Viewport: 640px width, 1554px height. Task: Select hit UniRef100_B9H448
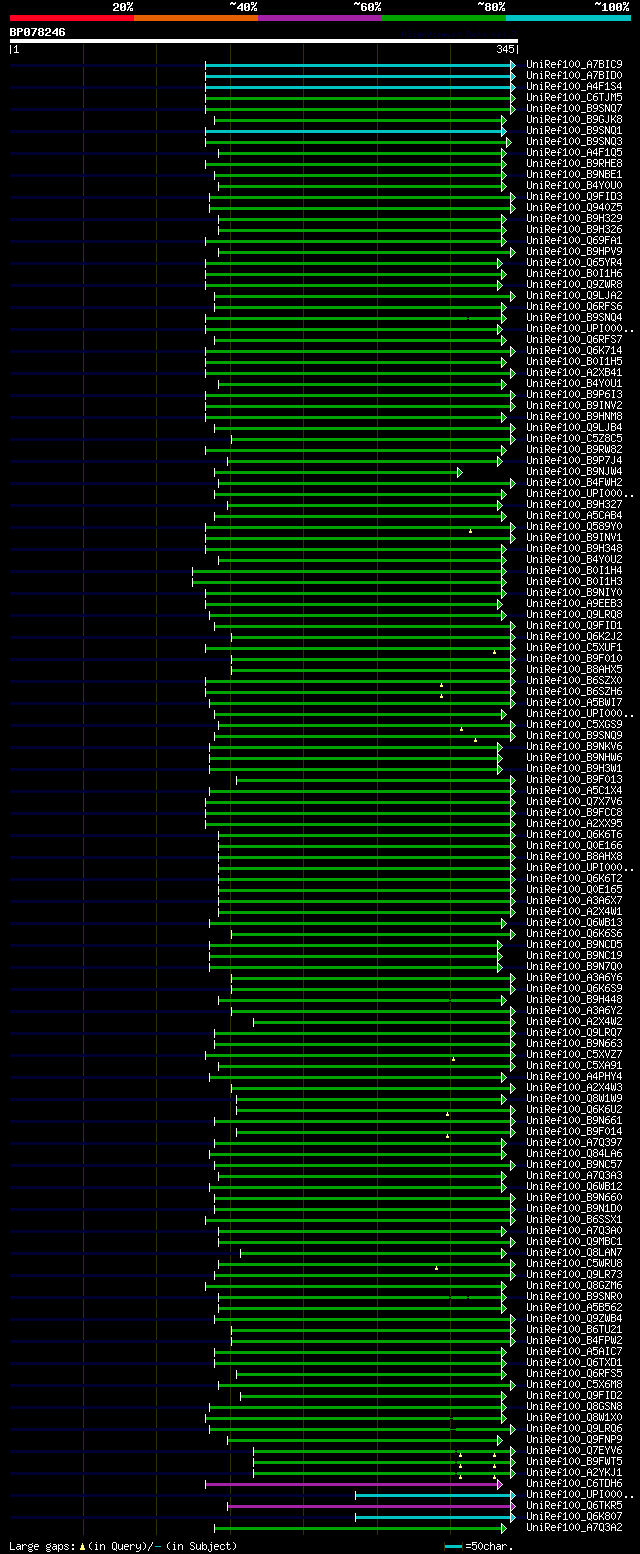(x=574, y=1000)
